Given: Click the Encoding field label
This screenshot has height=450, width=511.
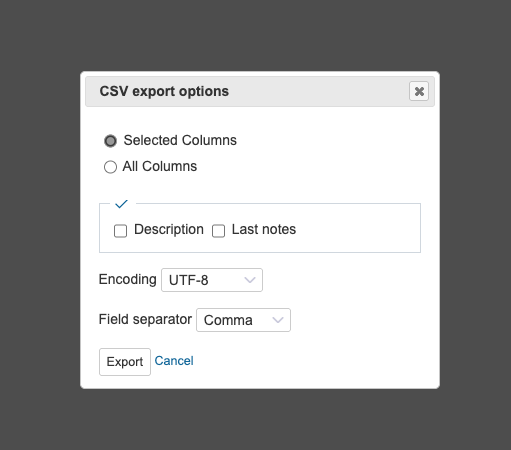Looking at the screenshot, I should [127, 279].
